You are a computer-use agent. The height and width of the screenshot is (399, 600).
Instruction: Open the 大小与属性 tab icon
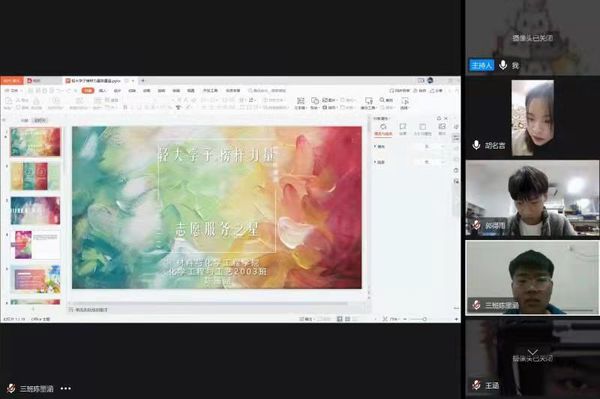pos(422,129)
